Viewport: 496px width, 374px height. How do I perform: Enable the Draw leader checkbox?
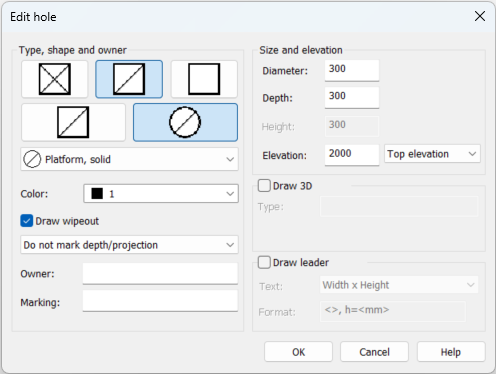point(264,262)
